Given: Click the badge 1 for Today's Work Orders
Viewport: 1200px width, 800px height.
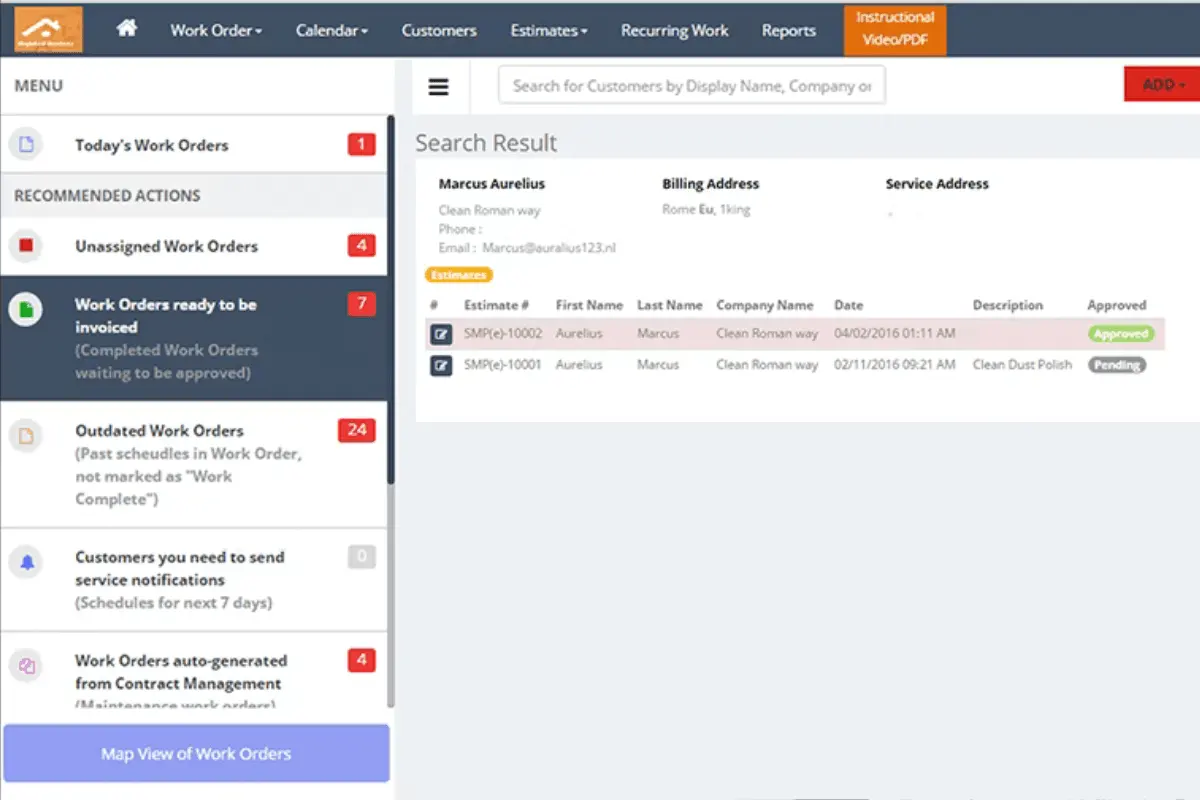Looking at the screenshot, I should [361, 145].
